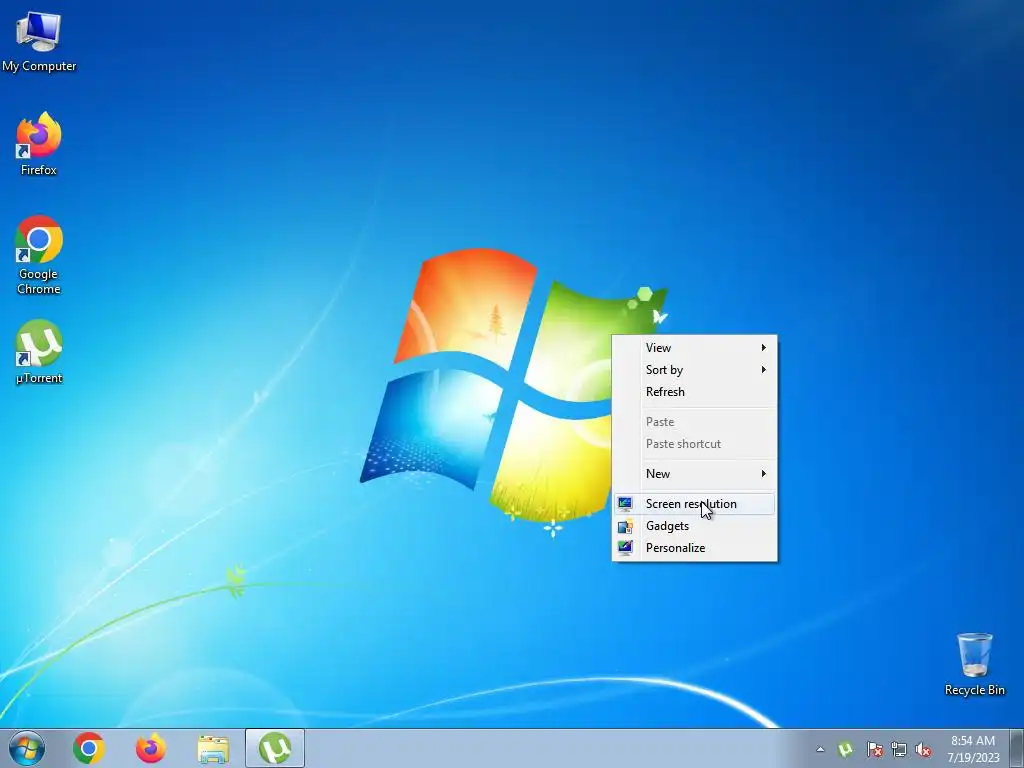Open Personalize from the context menu
Viewport: 1024px width, 768px height.
coord(695,548)
